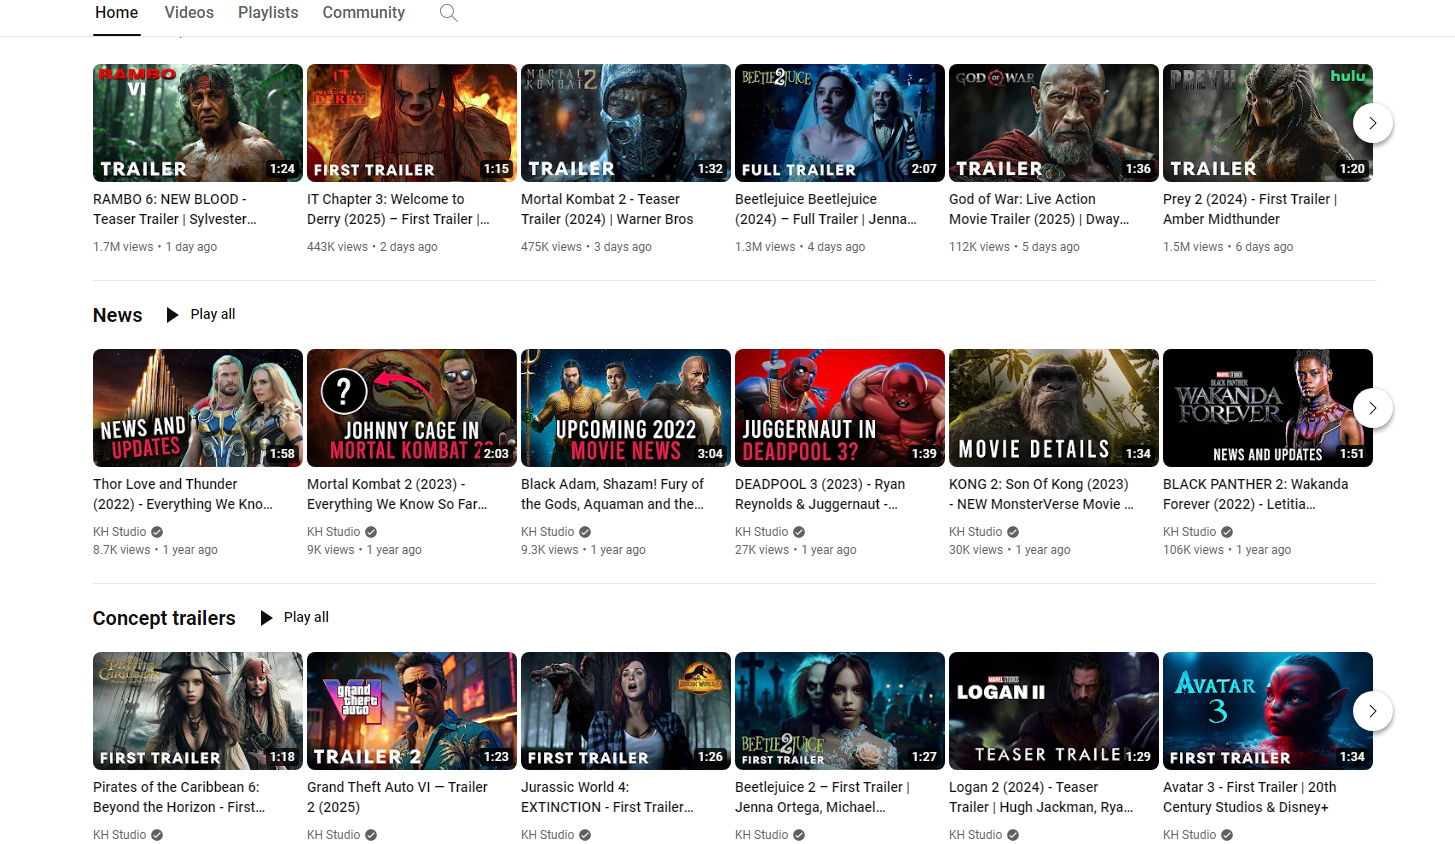Open IT Chapter 3 Derry thumbnail
Image resolution: width=1455 pixels, height=844 pixels.
[x=412, y=123]
